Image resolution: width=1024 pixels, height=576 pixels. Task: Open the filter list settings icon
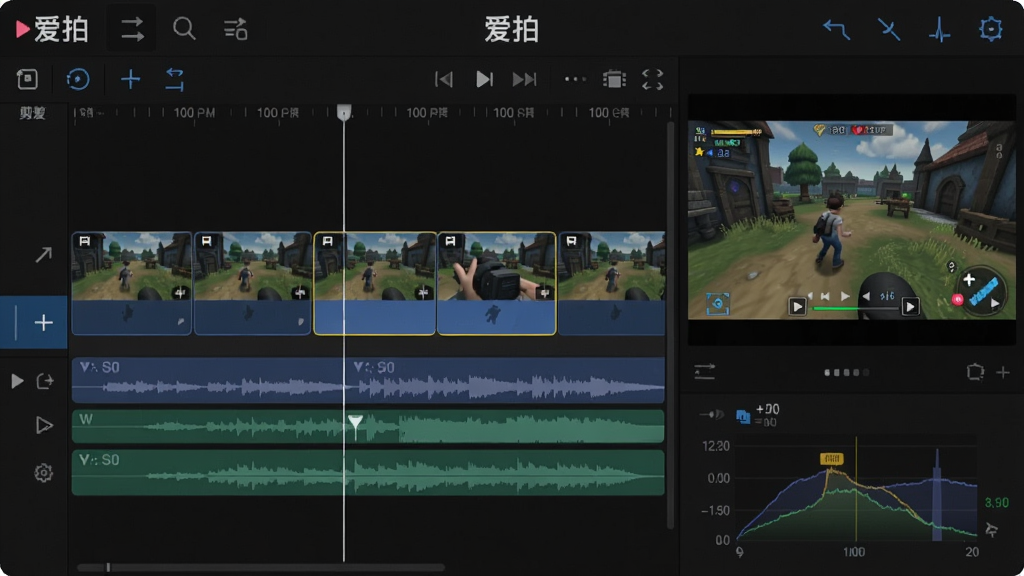pos(236,29)
